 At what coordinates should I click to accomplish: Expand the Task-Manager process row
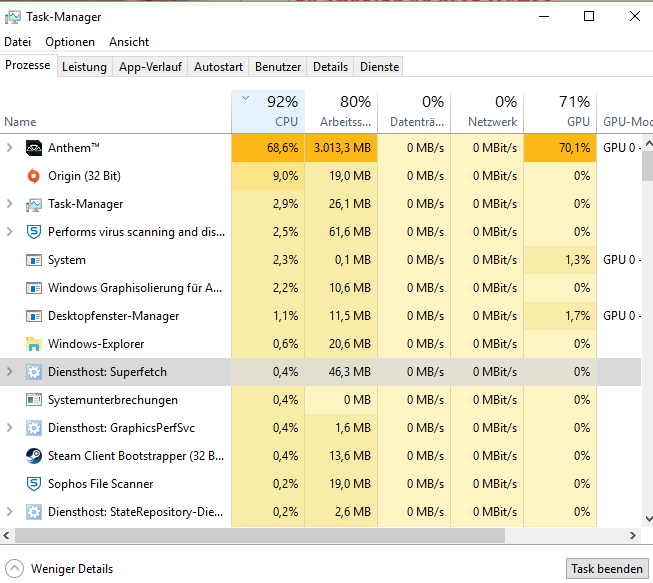click(10, 204)
